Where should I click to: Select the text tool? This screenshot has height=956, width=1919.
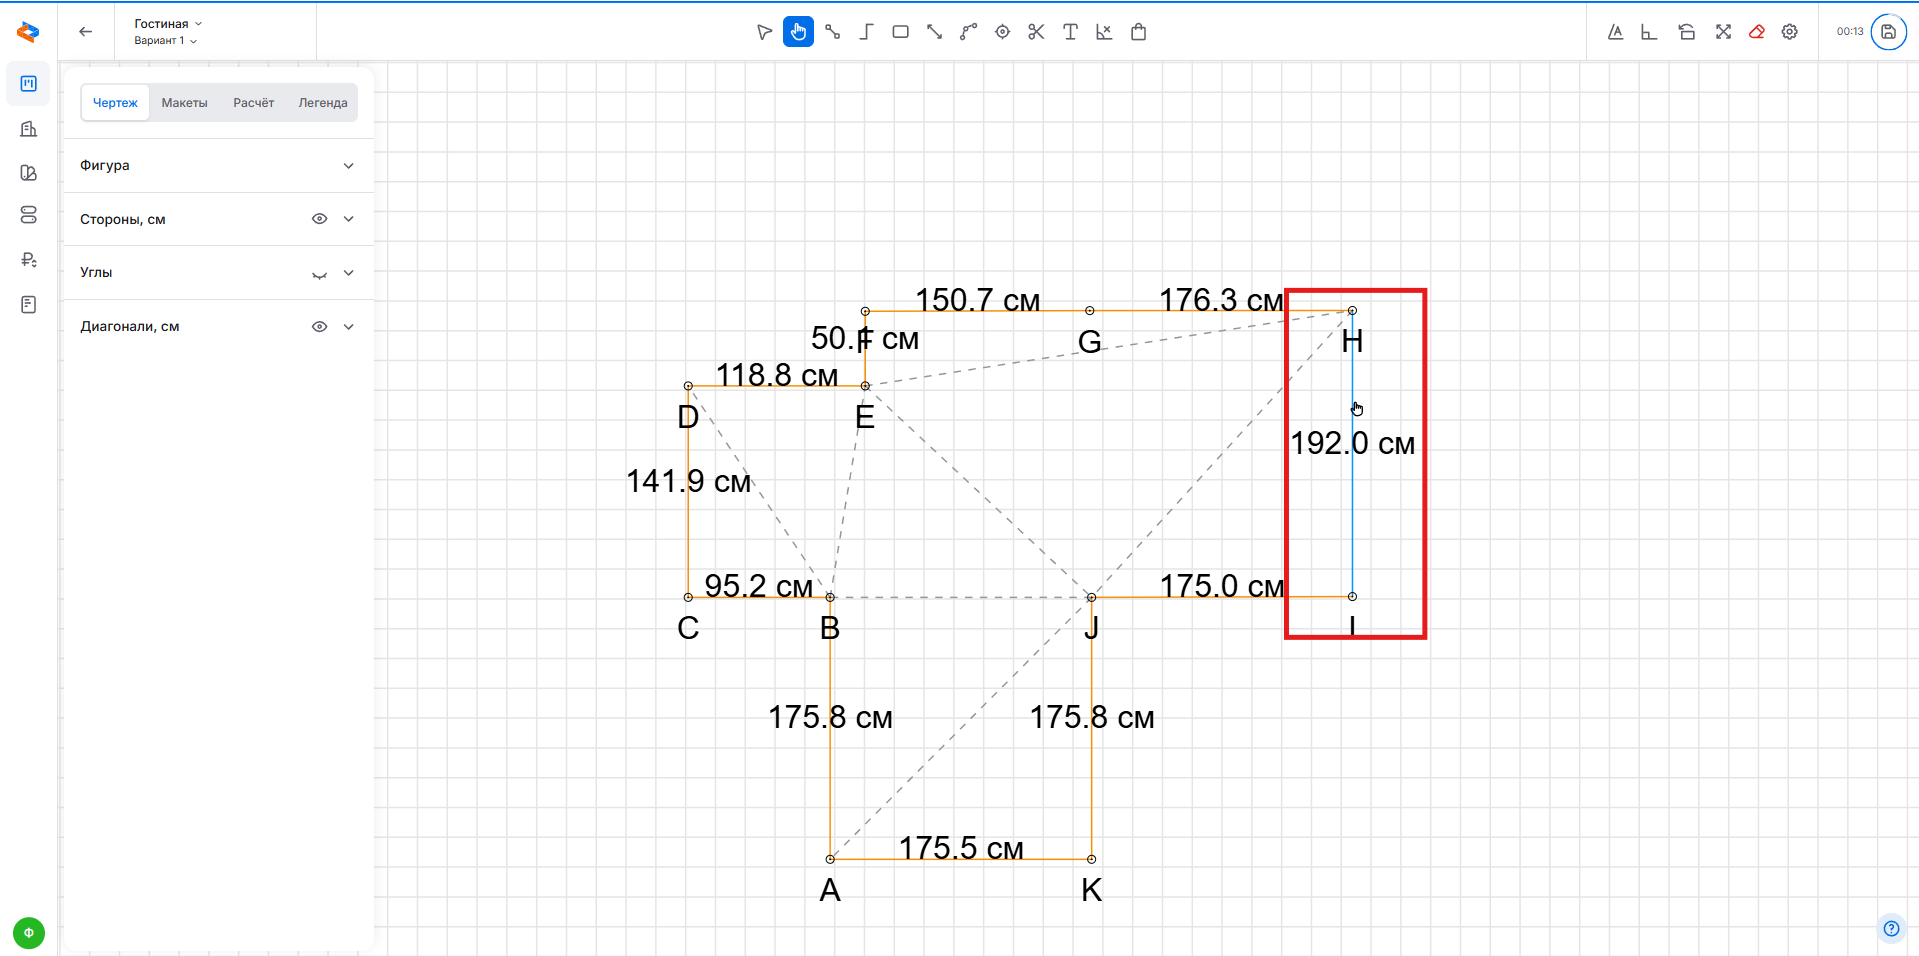point(1070,32)
